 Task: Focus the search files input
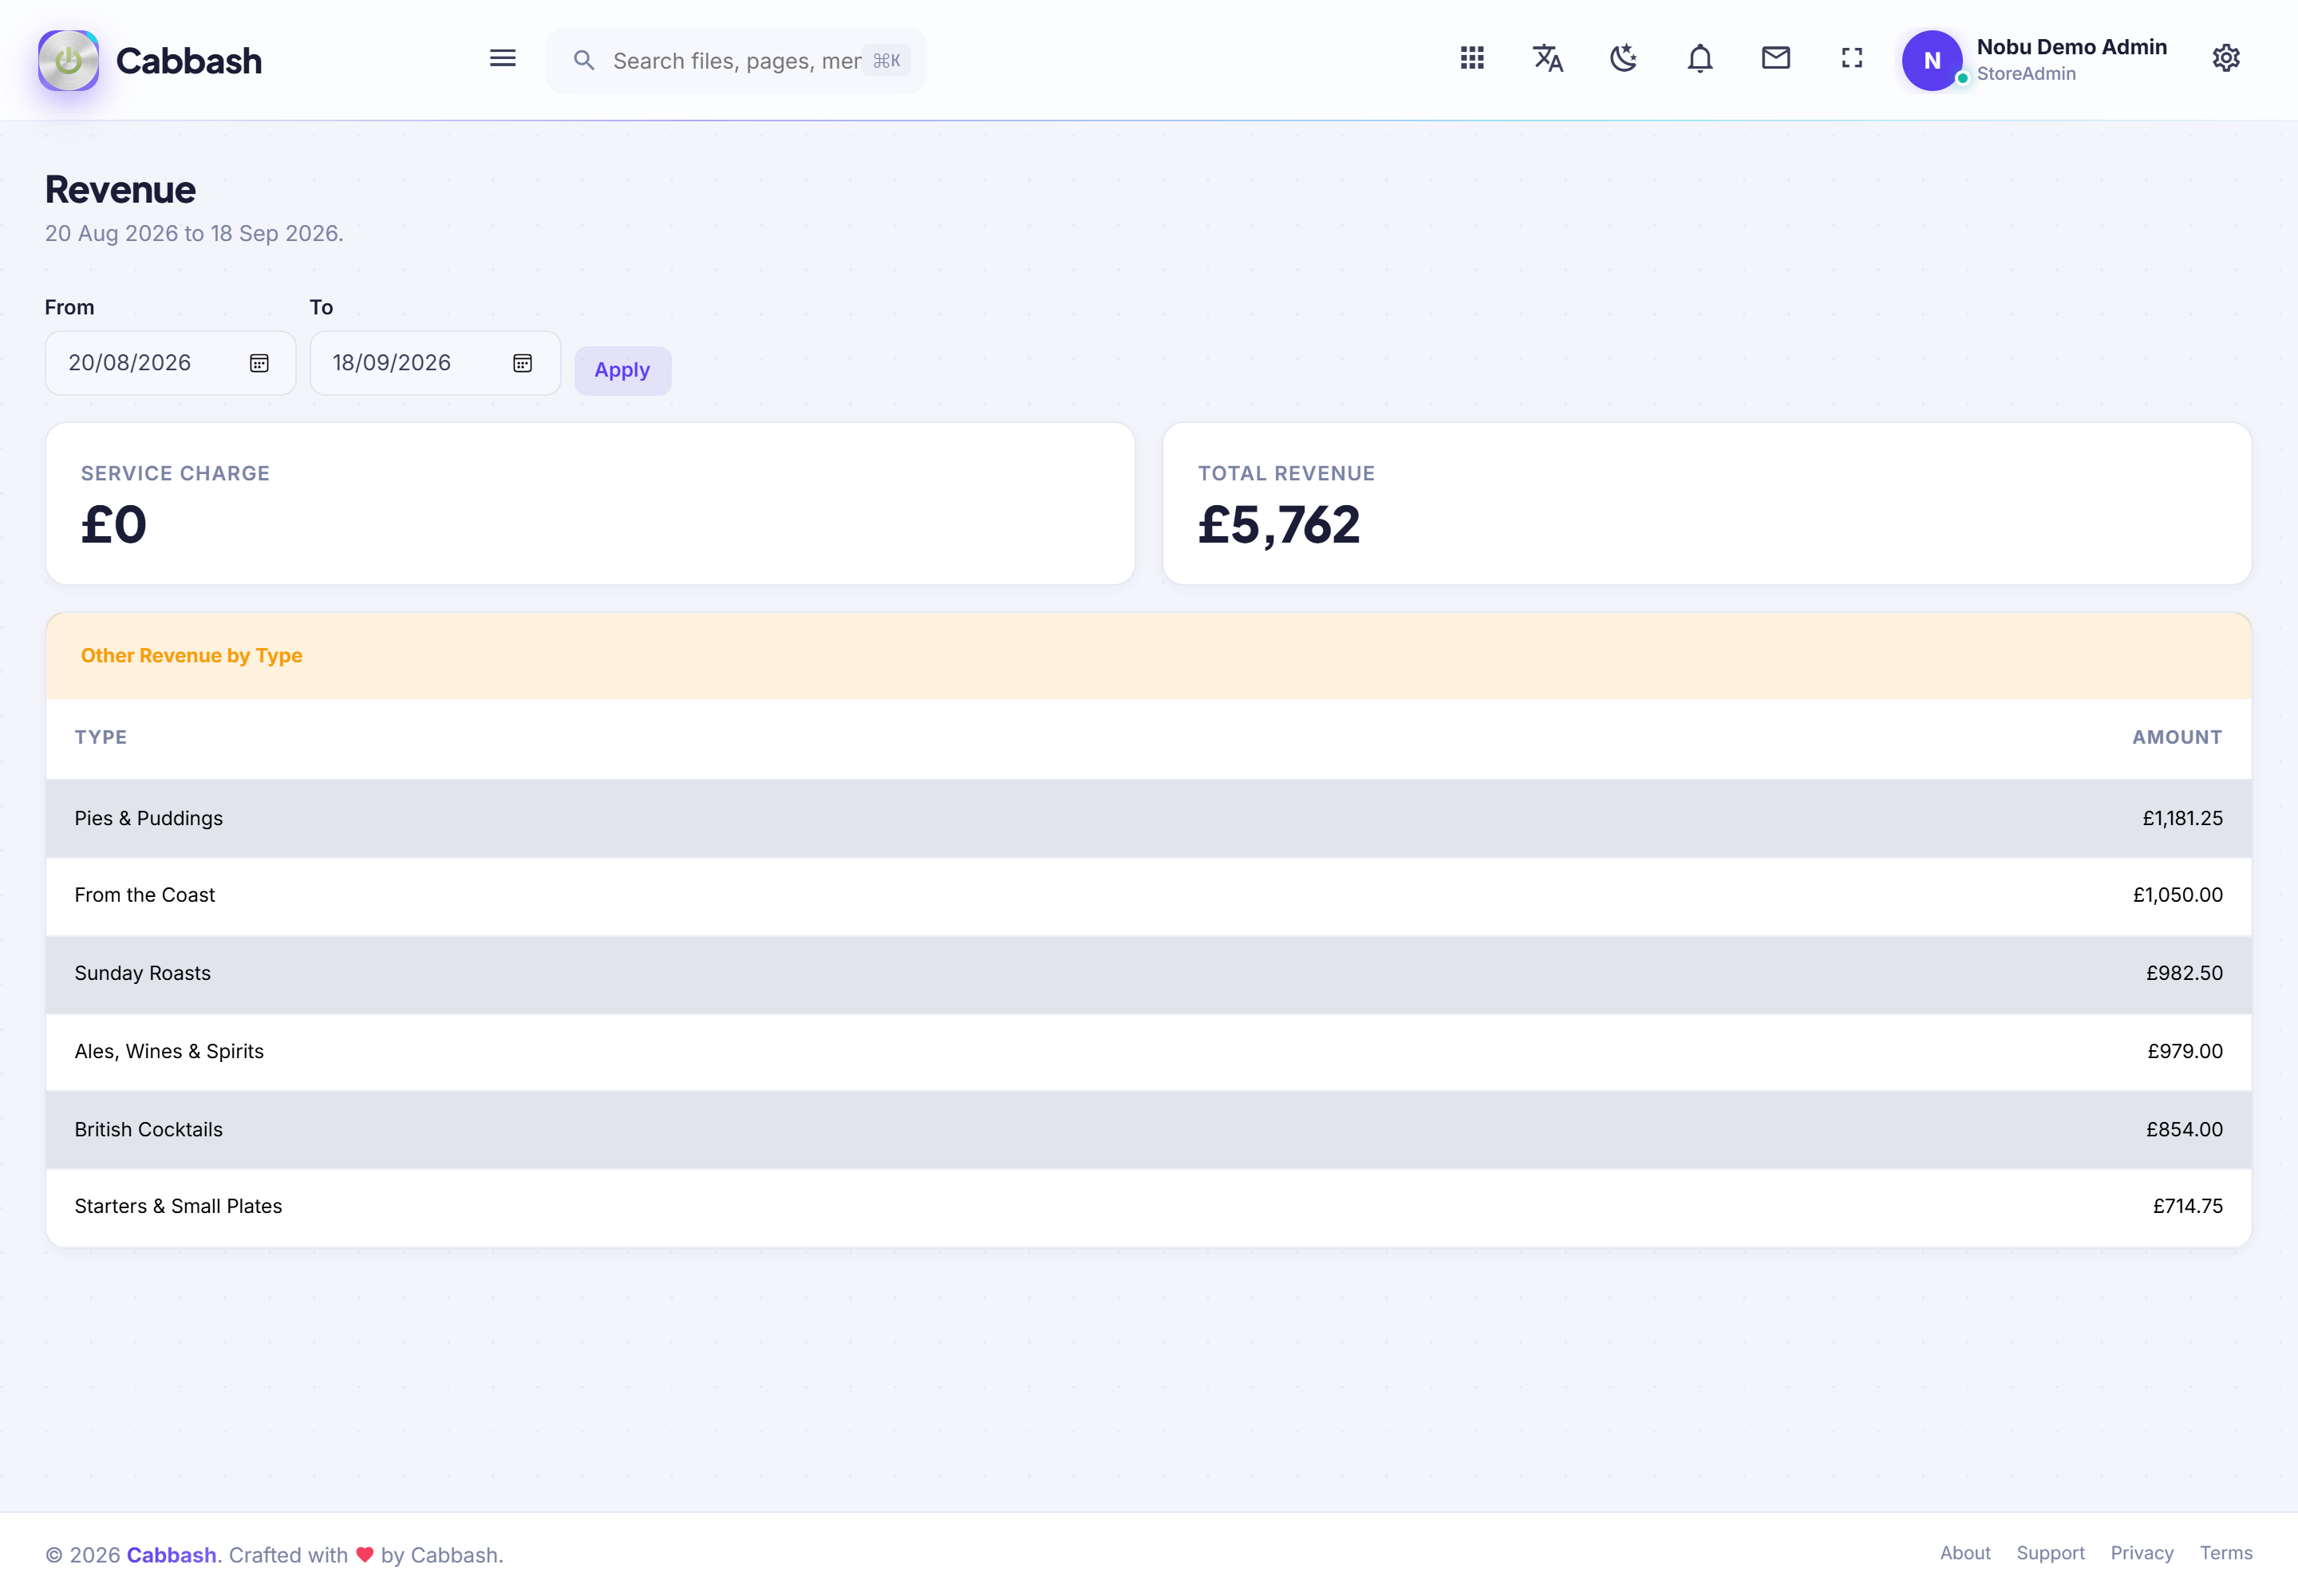click(736, 61)
